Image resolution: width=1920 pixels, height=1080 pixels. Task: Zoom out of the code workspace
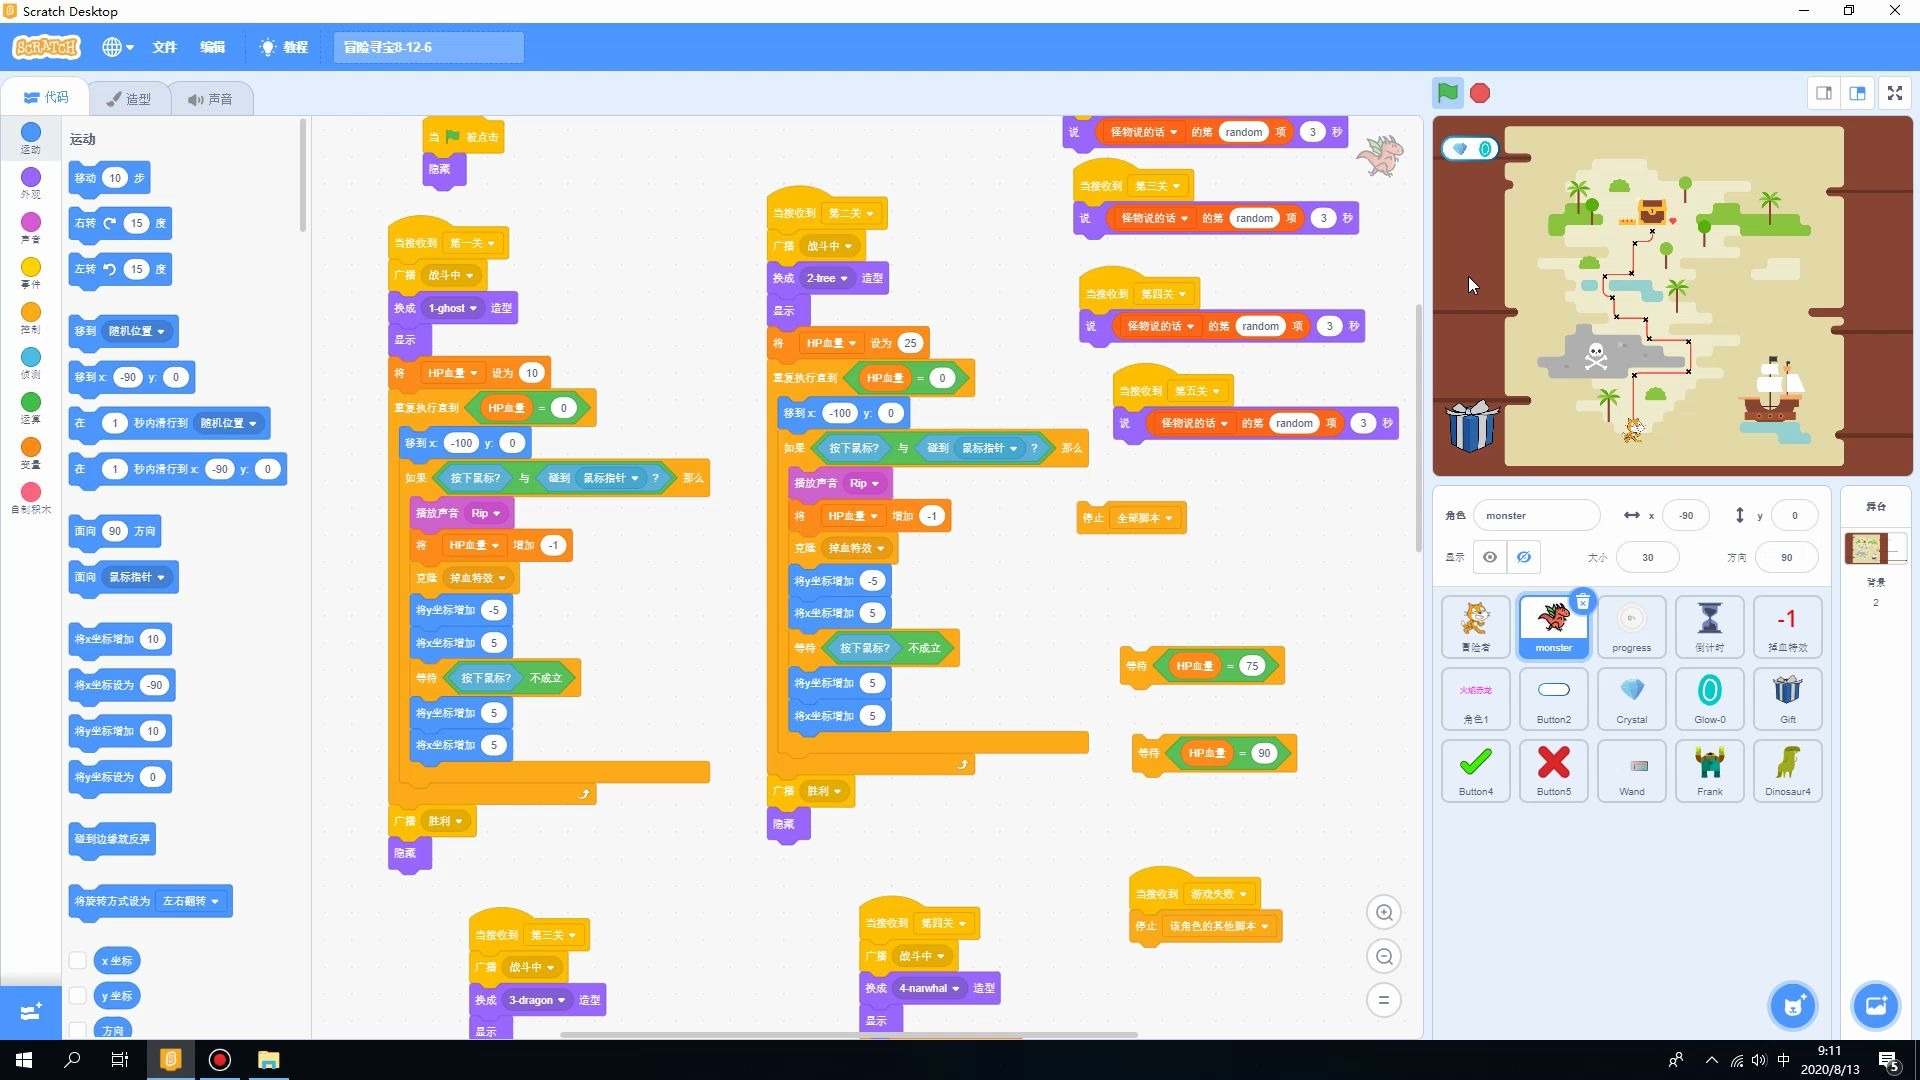click(x=1384, y=957)
